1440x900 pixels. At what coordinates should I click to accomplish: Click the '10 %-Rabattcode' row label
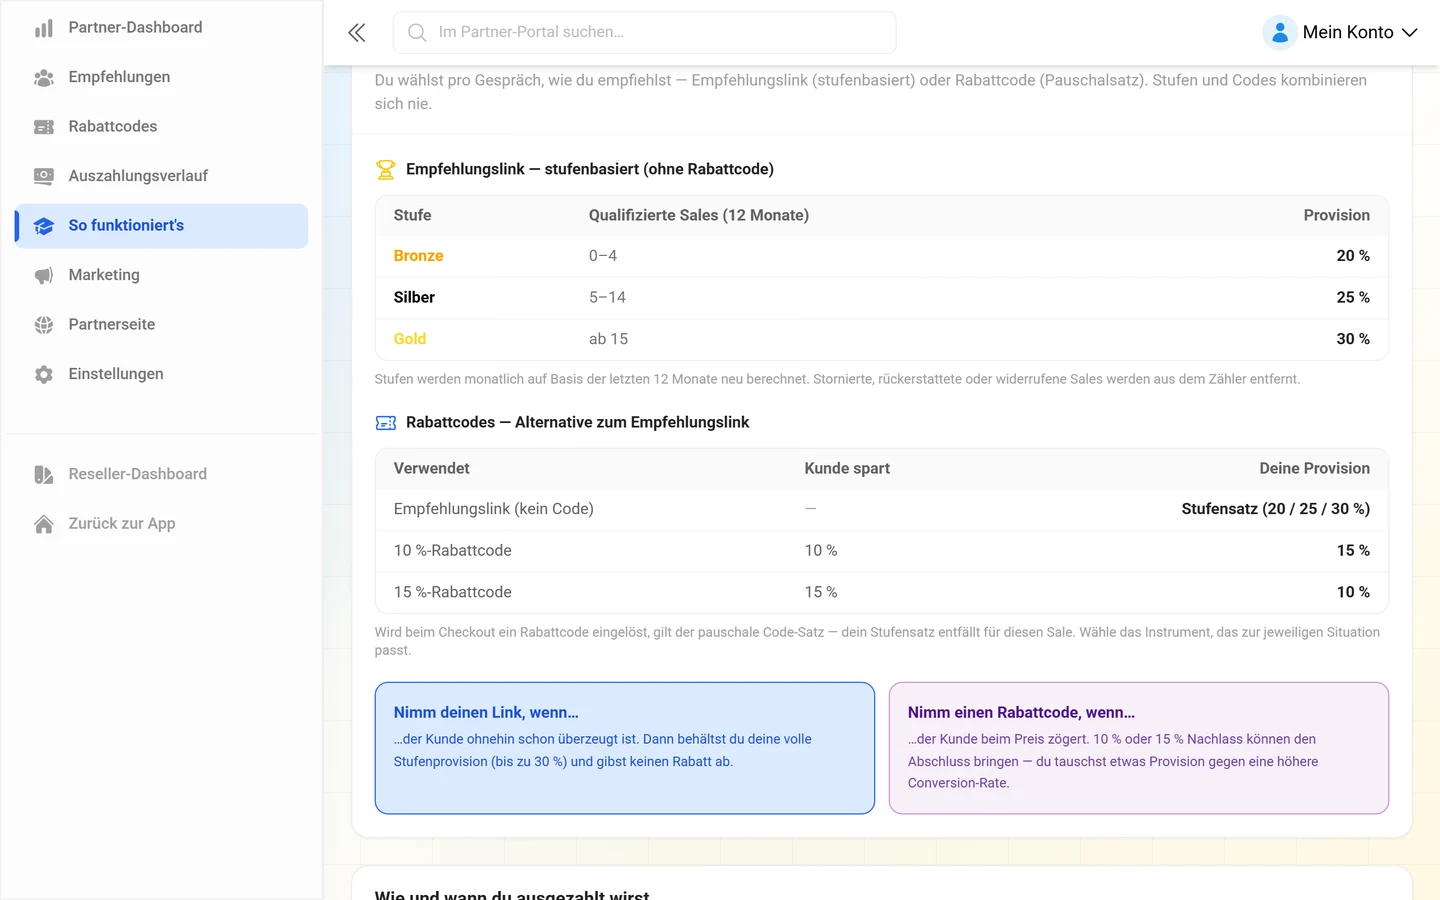pyautogui.click(x=452, y=551)
